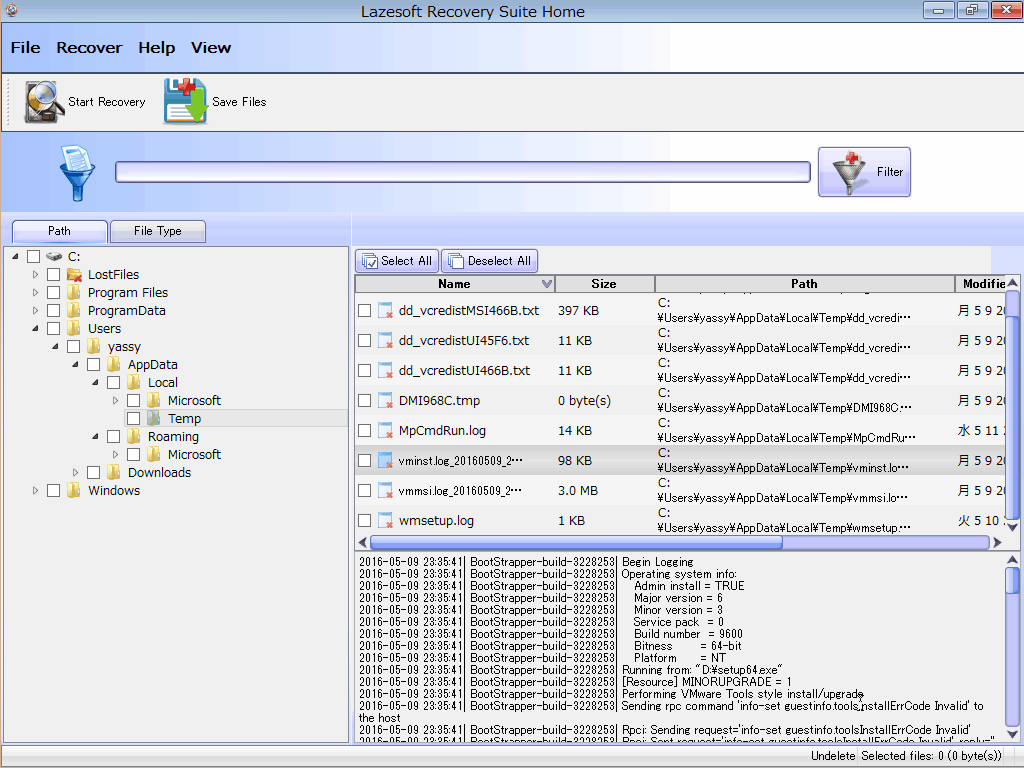Viewport: 1024px width, 768px height.
Task: Open the View menu
Action: 211,48
